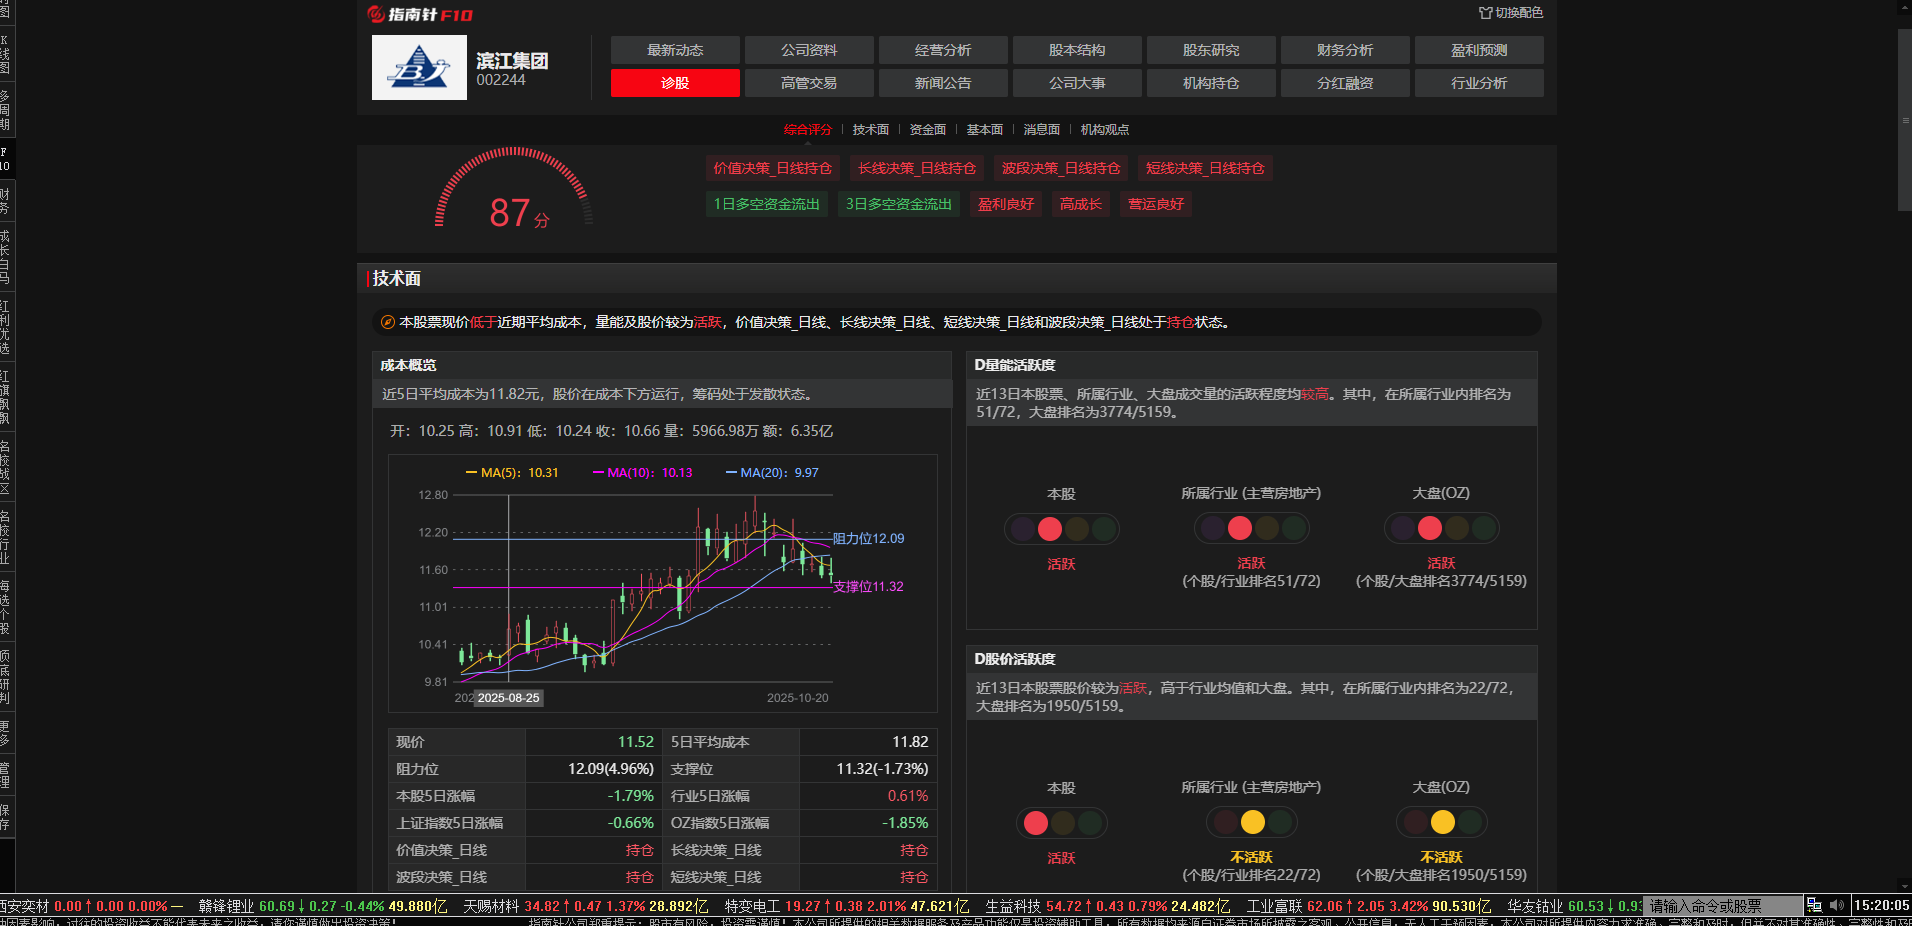Viewport: 1912px width, 926px height.
Task: Click the 盈利良好 tag
Action: click(1006, 204)
